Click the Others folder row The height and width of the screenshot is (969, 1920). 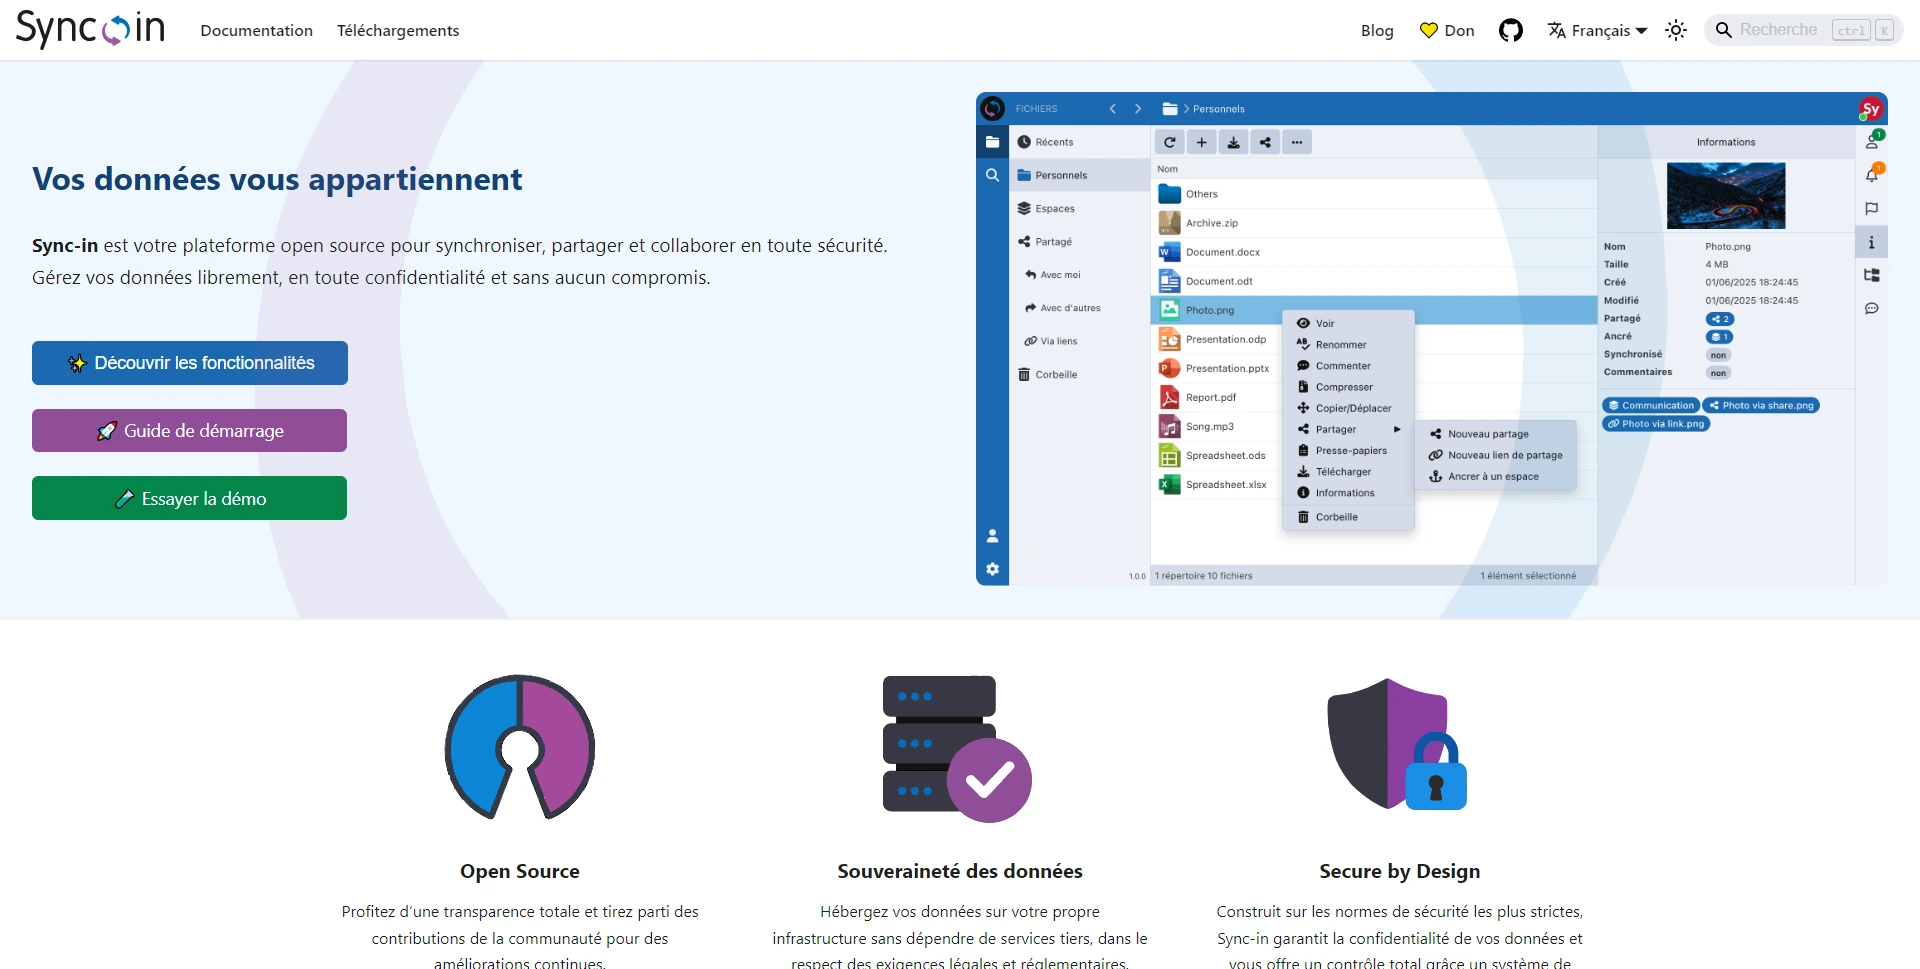(x=1374, y=194)
